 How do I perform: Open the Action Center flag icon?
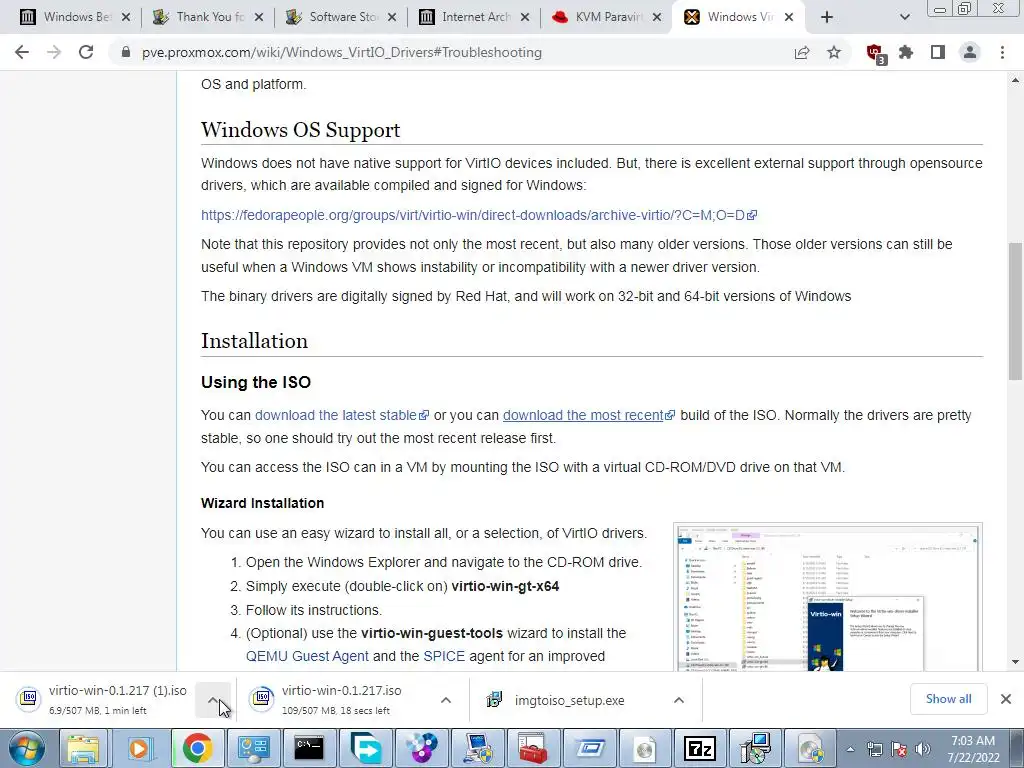tap(899, 749)
